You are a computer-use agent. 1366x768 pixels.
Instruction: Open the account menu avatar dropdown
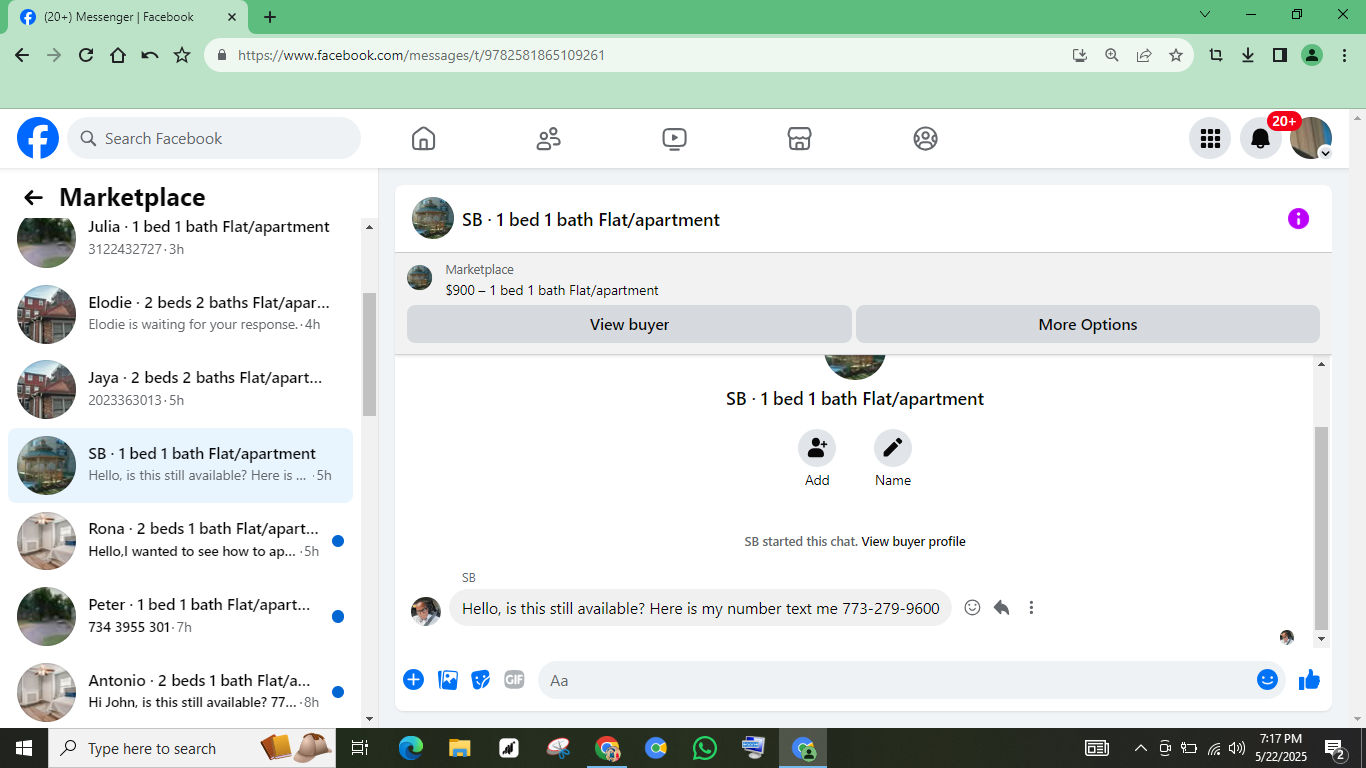pos(1311,138)
